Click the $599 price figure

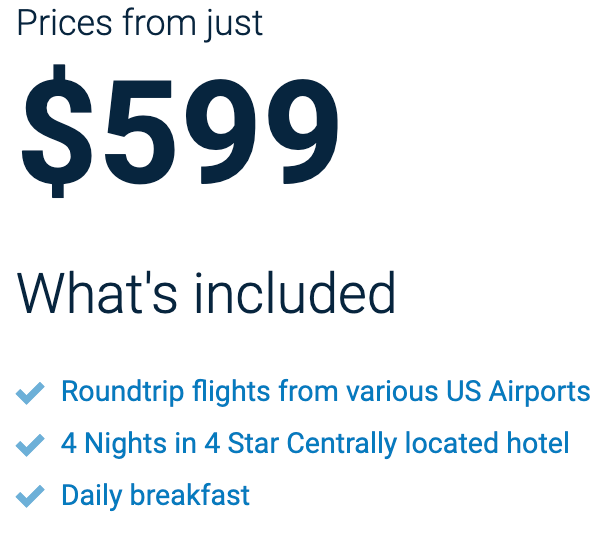(180, 131)
